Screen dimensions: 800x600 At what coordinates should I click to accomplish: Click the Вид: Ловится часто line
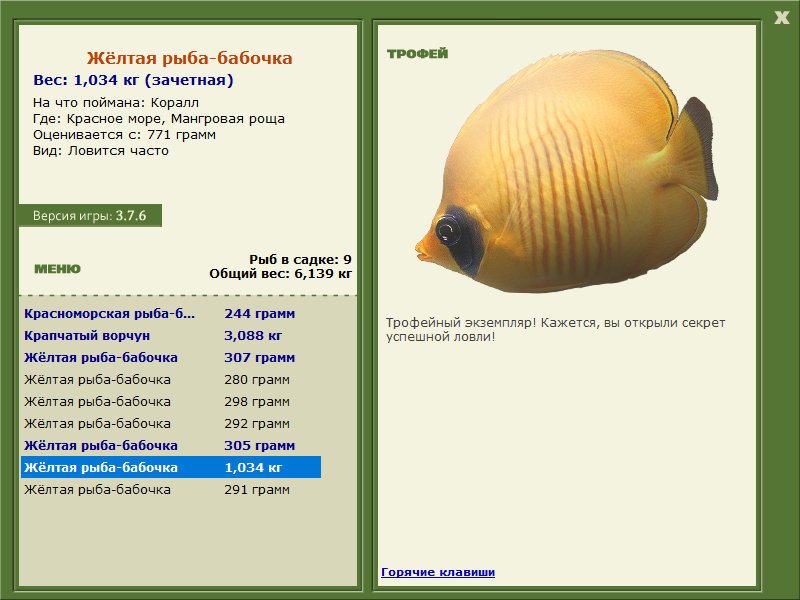[101, 151]
